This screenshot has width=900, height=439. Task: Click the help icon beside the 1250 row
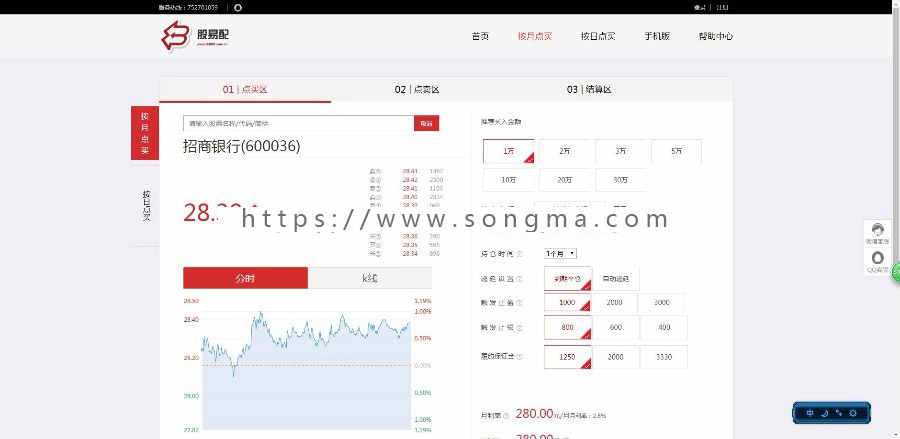(x=519, y=356)
